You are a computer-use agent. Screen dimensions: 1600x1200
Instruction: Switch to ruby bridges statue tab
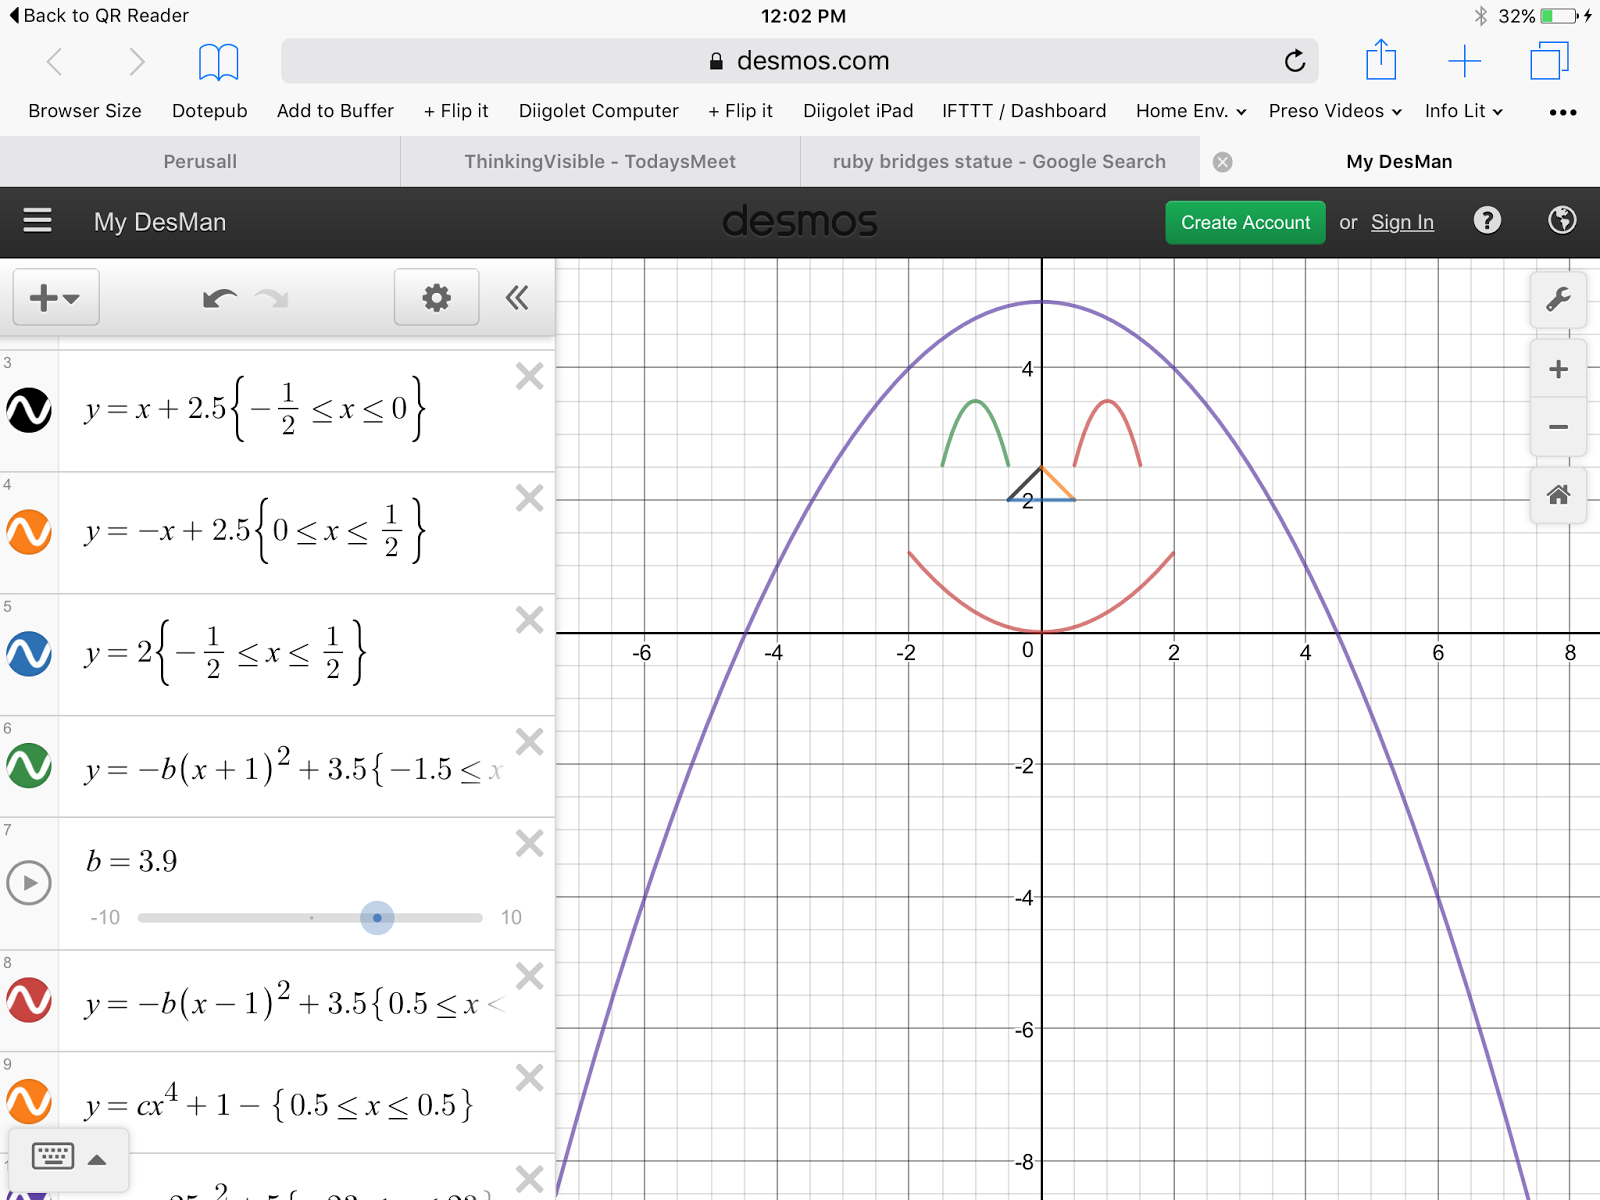1000,161
